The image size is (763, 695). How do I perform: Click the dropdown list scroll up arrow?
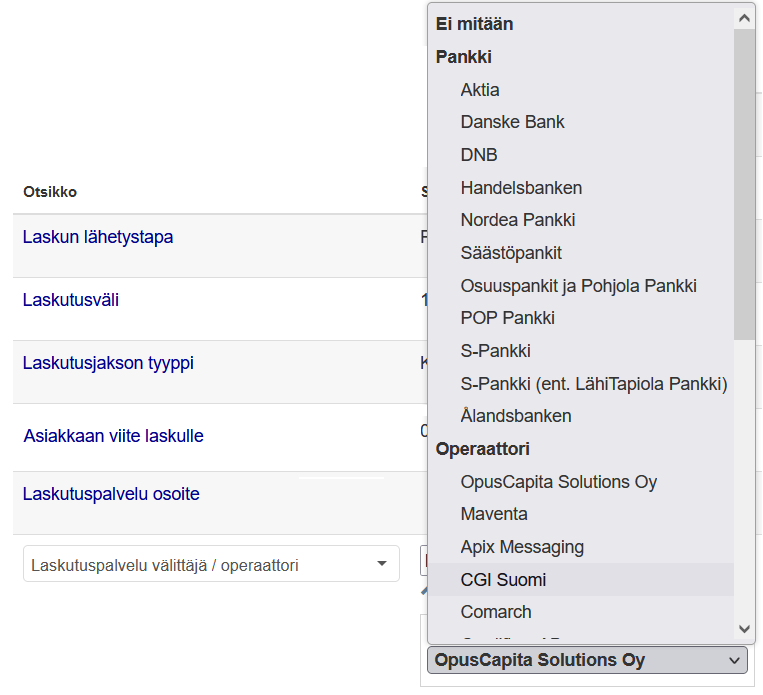click(x=744, y=18)
